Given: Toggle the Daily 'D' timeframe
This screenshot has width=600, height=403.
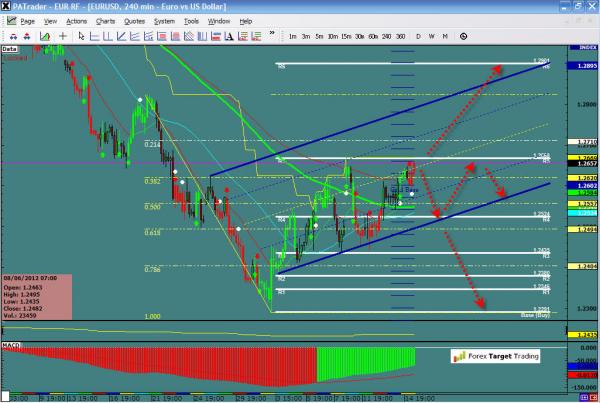Looking at the screenshot, I should 418,35.
